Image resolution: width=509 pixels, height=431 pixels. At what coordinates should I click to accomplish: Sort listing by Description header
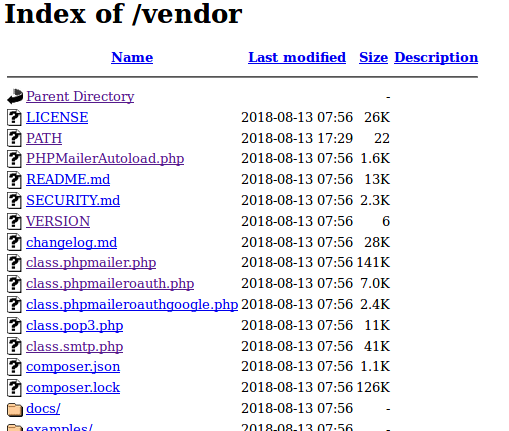(436, 58)
